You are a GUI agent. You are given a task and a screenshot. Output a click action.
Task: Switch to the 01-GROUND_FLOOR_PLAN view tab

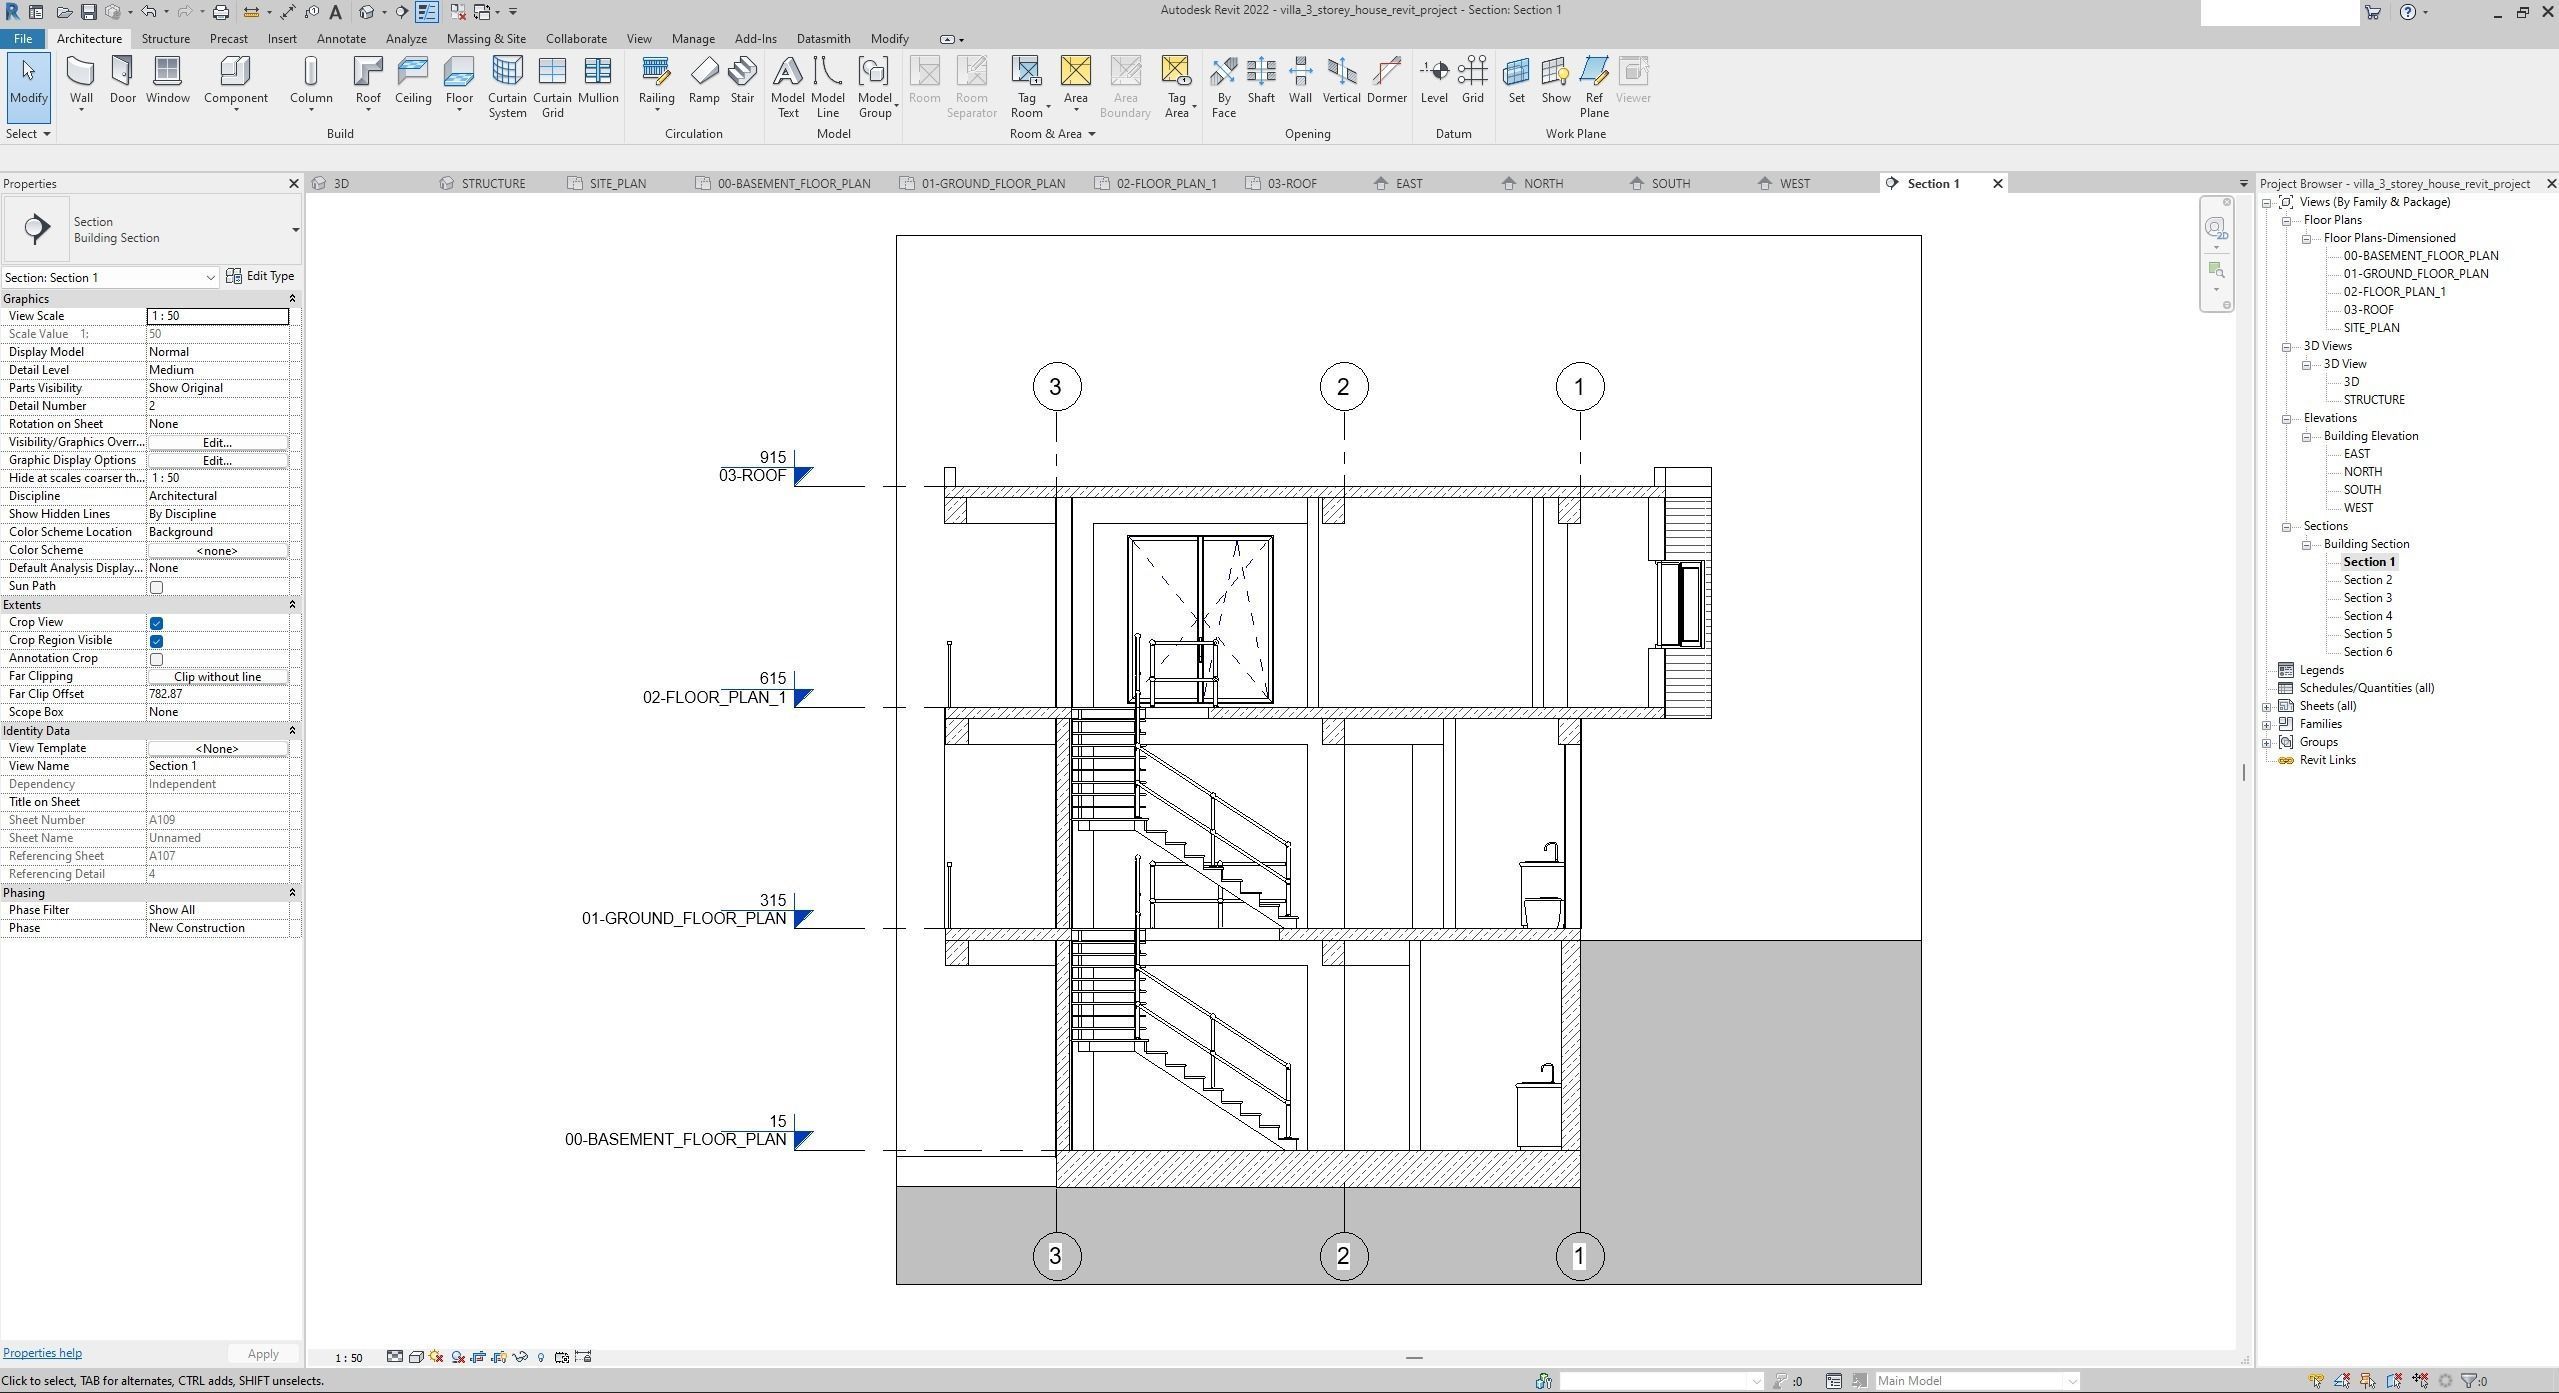tap(992, 184)
